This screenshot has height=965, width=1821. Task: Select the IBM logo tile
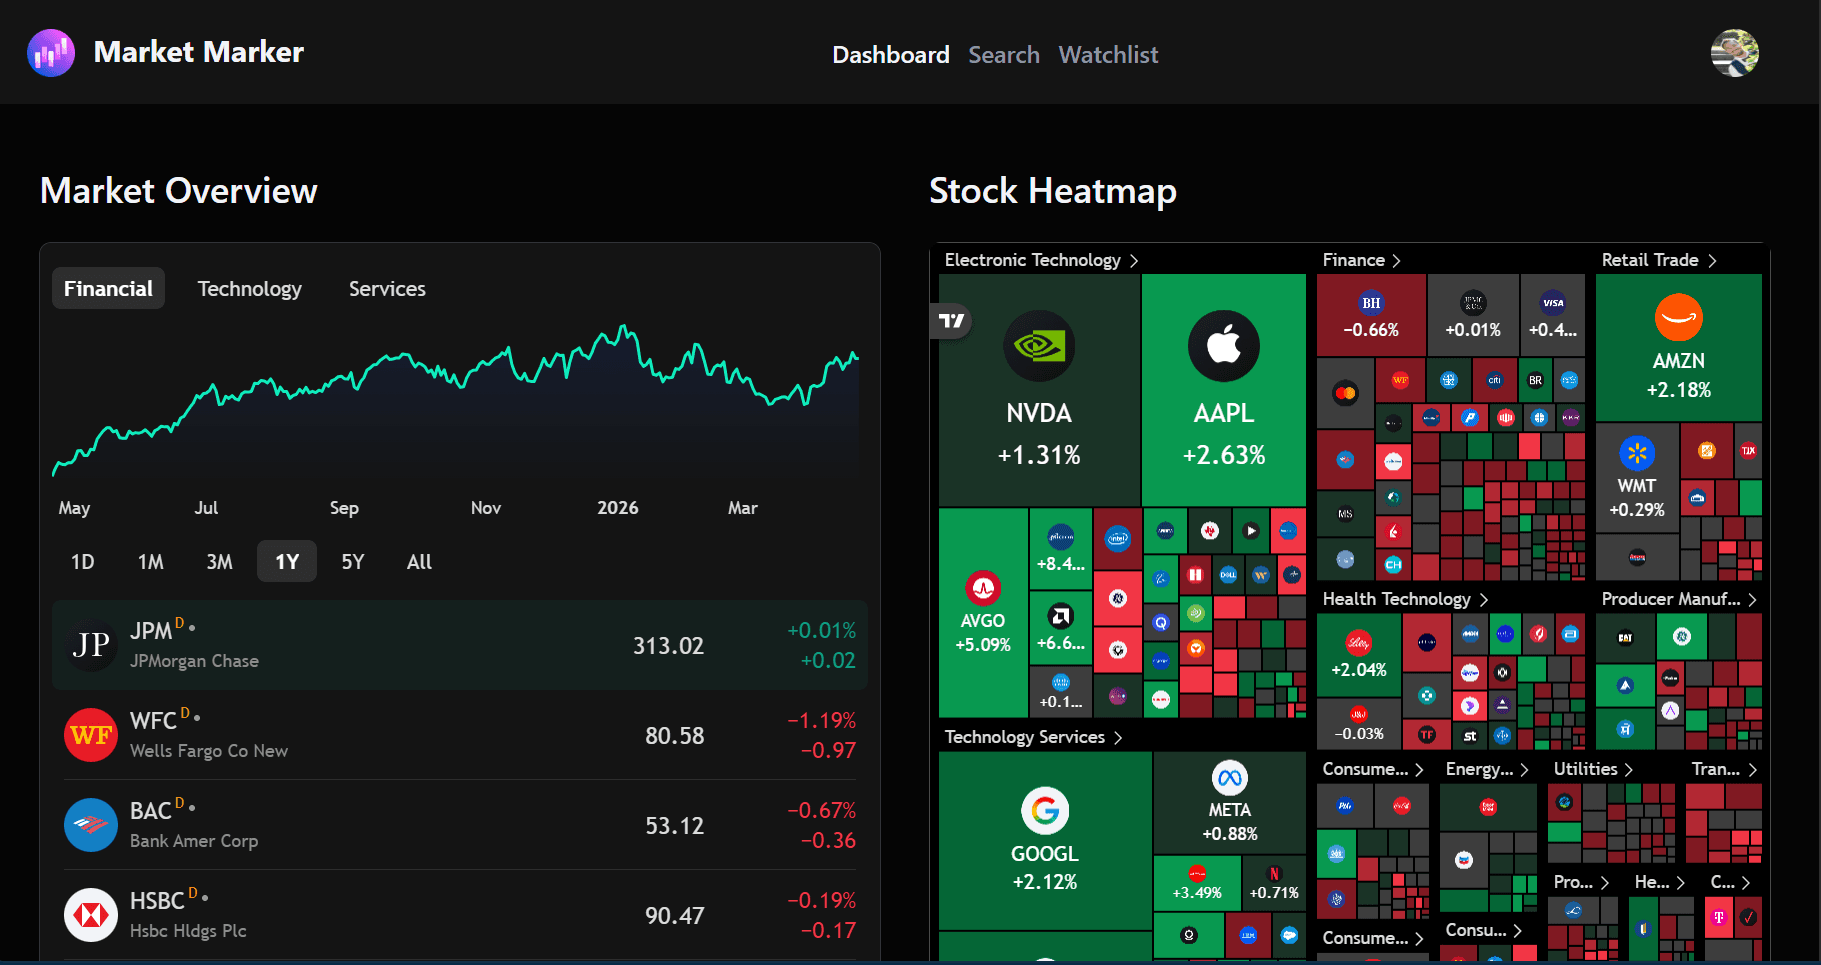(x=1248, y=936)
